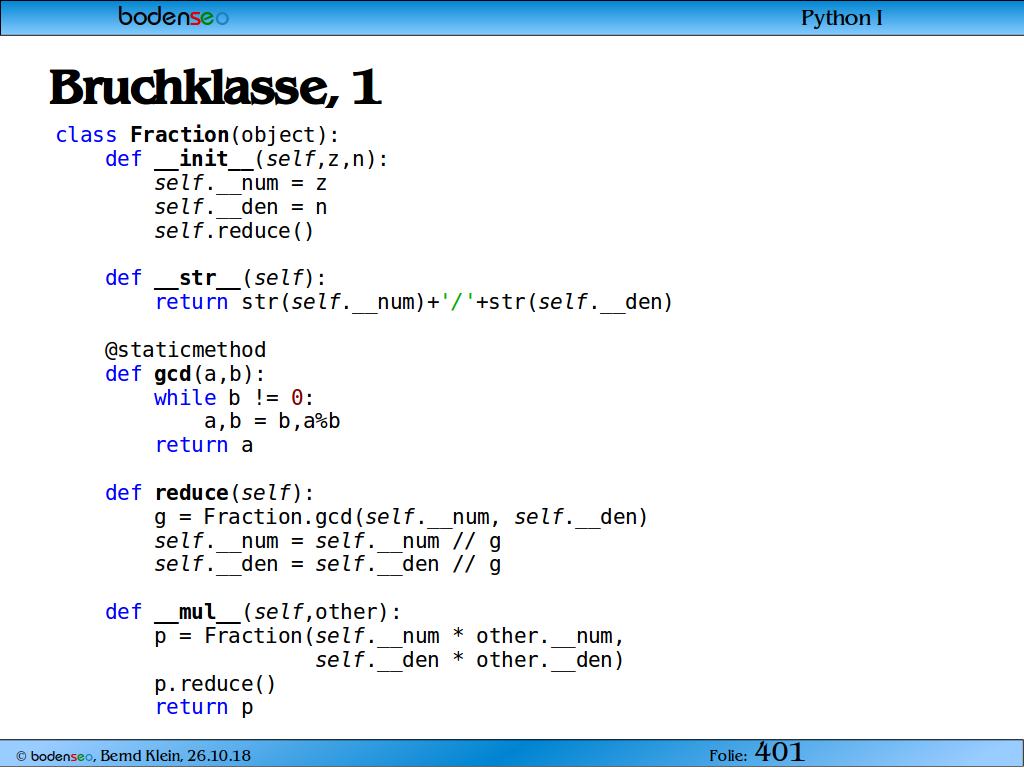Click footer copyright 'bodenseo, Bernd Klein, 26.10.18'
Screen dimensions: 1024x768
click(133, 756)
